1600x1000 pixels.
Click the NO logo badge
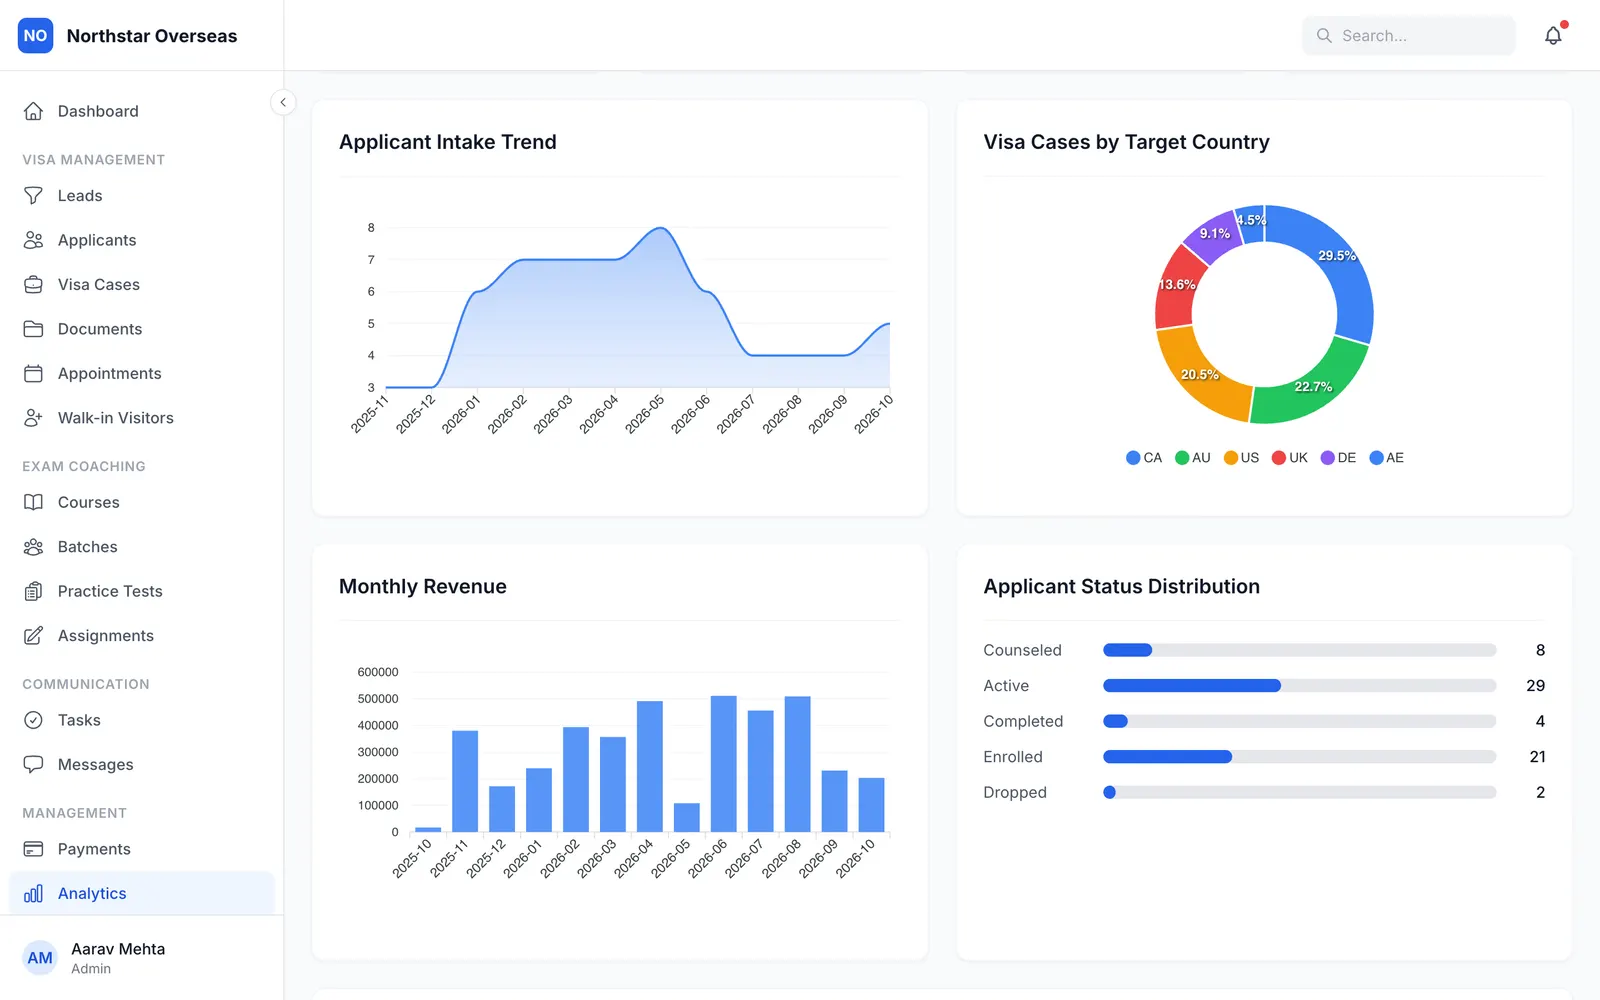(35, 36)
